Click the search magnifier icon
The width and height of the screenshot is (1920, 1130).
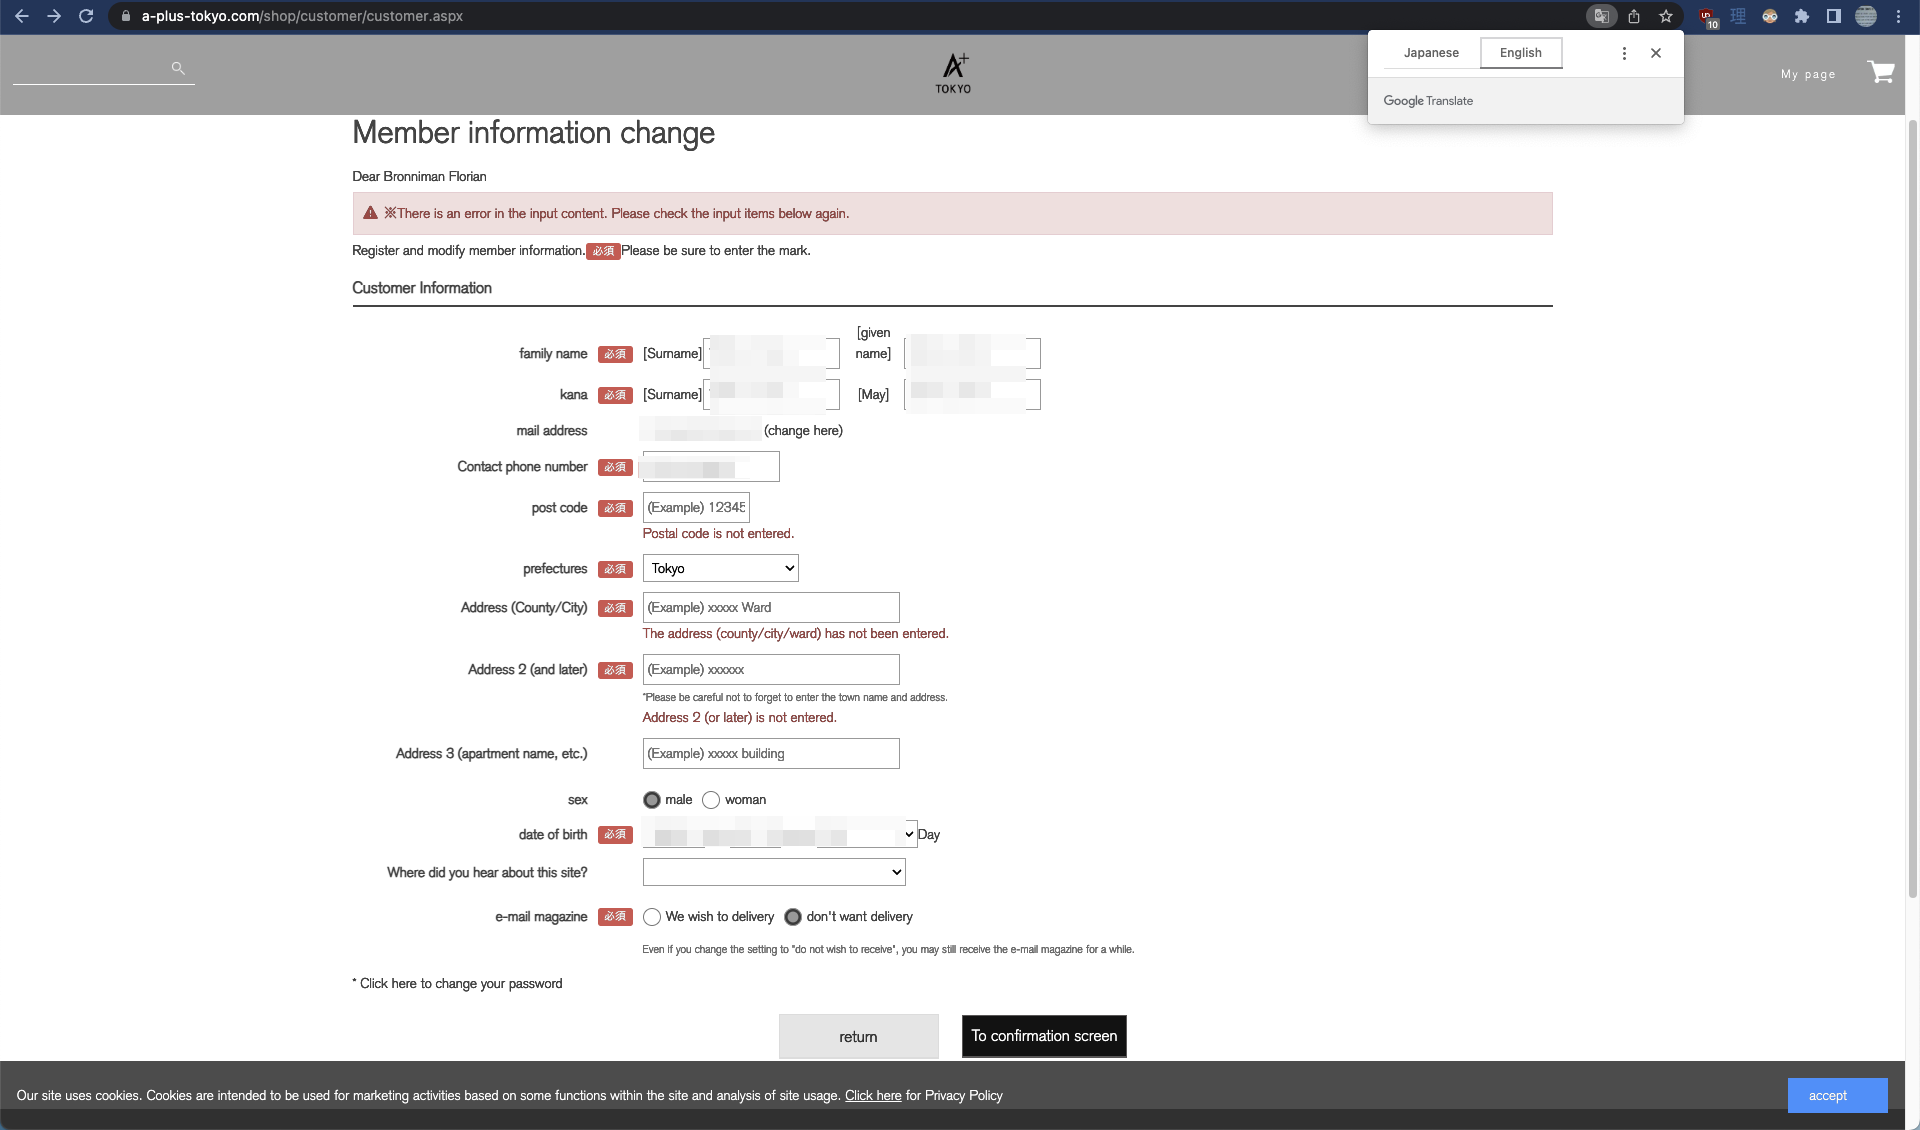178,68
